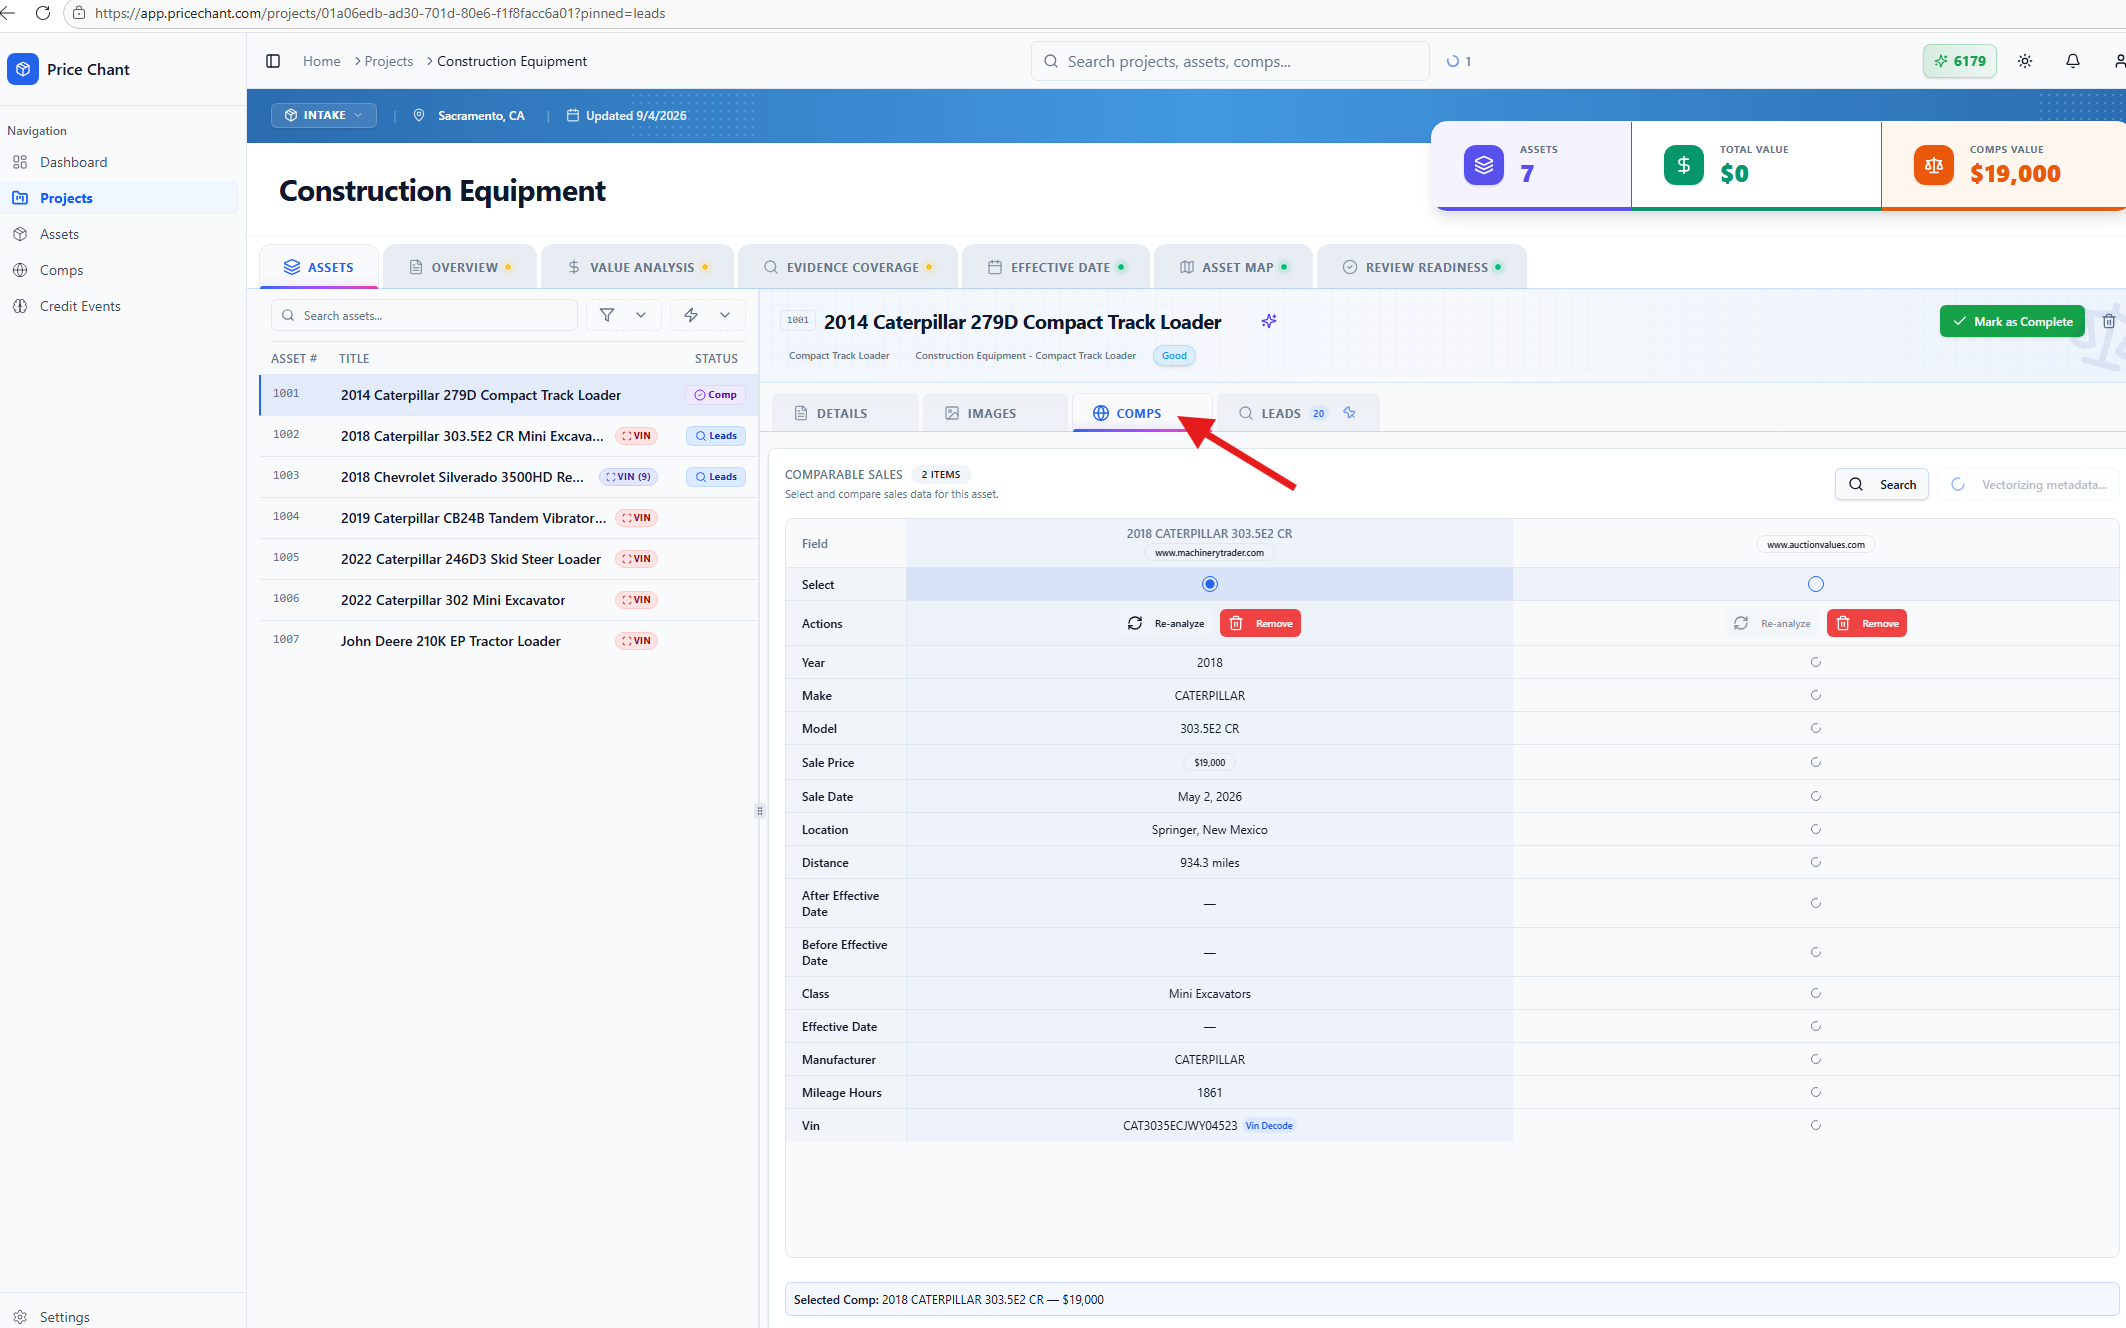Screen dimensions: 2126x1328
Task: Expand the INTAKE status dropdown
Action: click(x=324, y=115)
